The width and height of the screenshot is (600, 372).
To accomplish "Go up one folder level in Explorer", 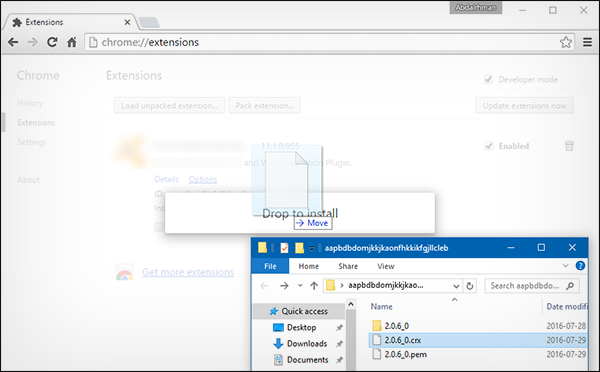I will click(x=314, y=286).
